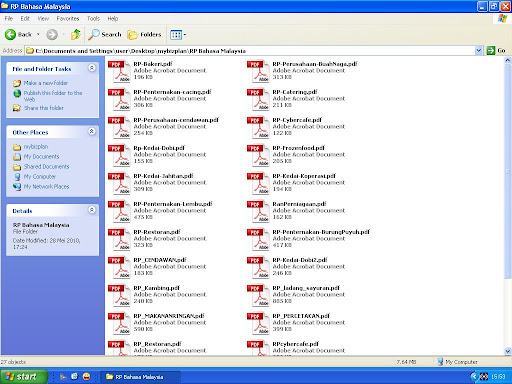
Task: Click Make a new folder
Action: click(45, 83)
